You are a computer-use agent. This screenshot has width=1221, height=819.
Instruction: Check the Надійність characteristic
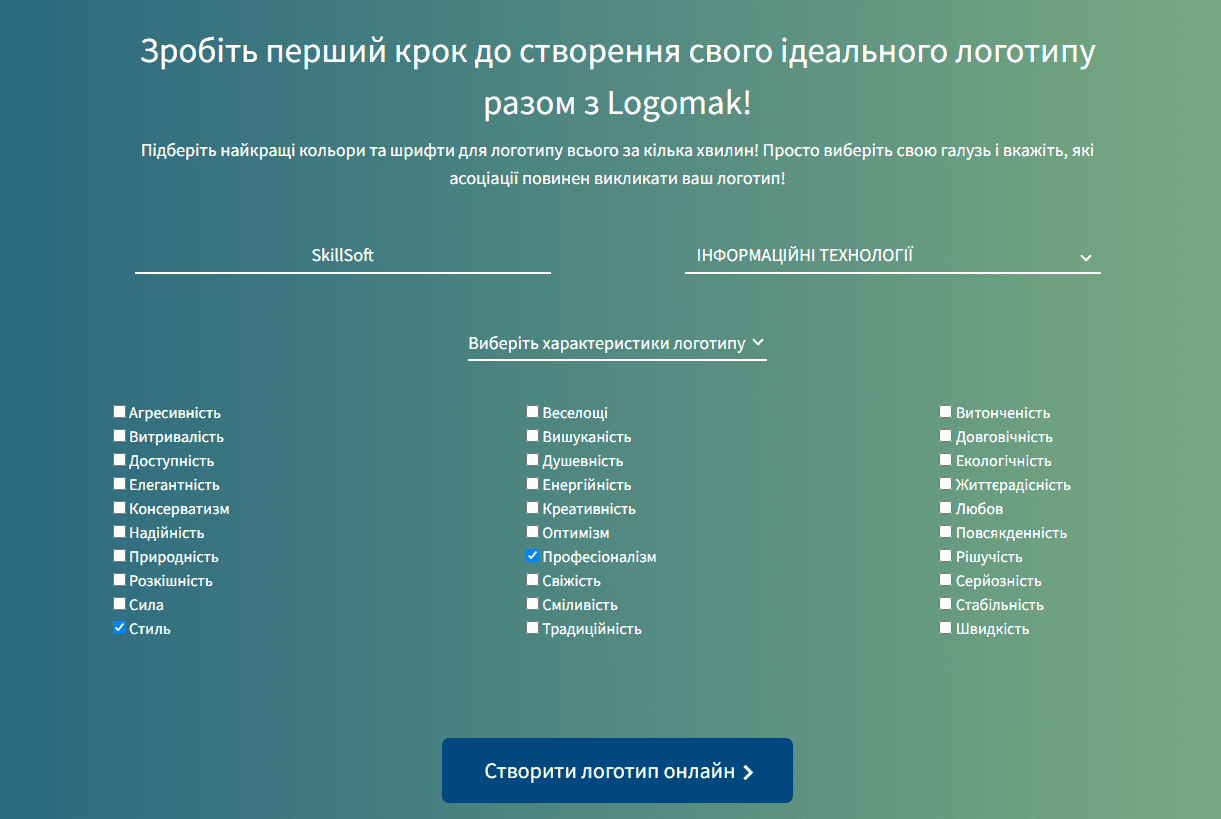119,532
